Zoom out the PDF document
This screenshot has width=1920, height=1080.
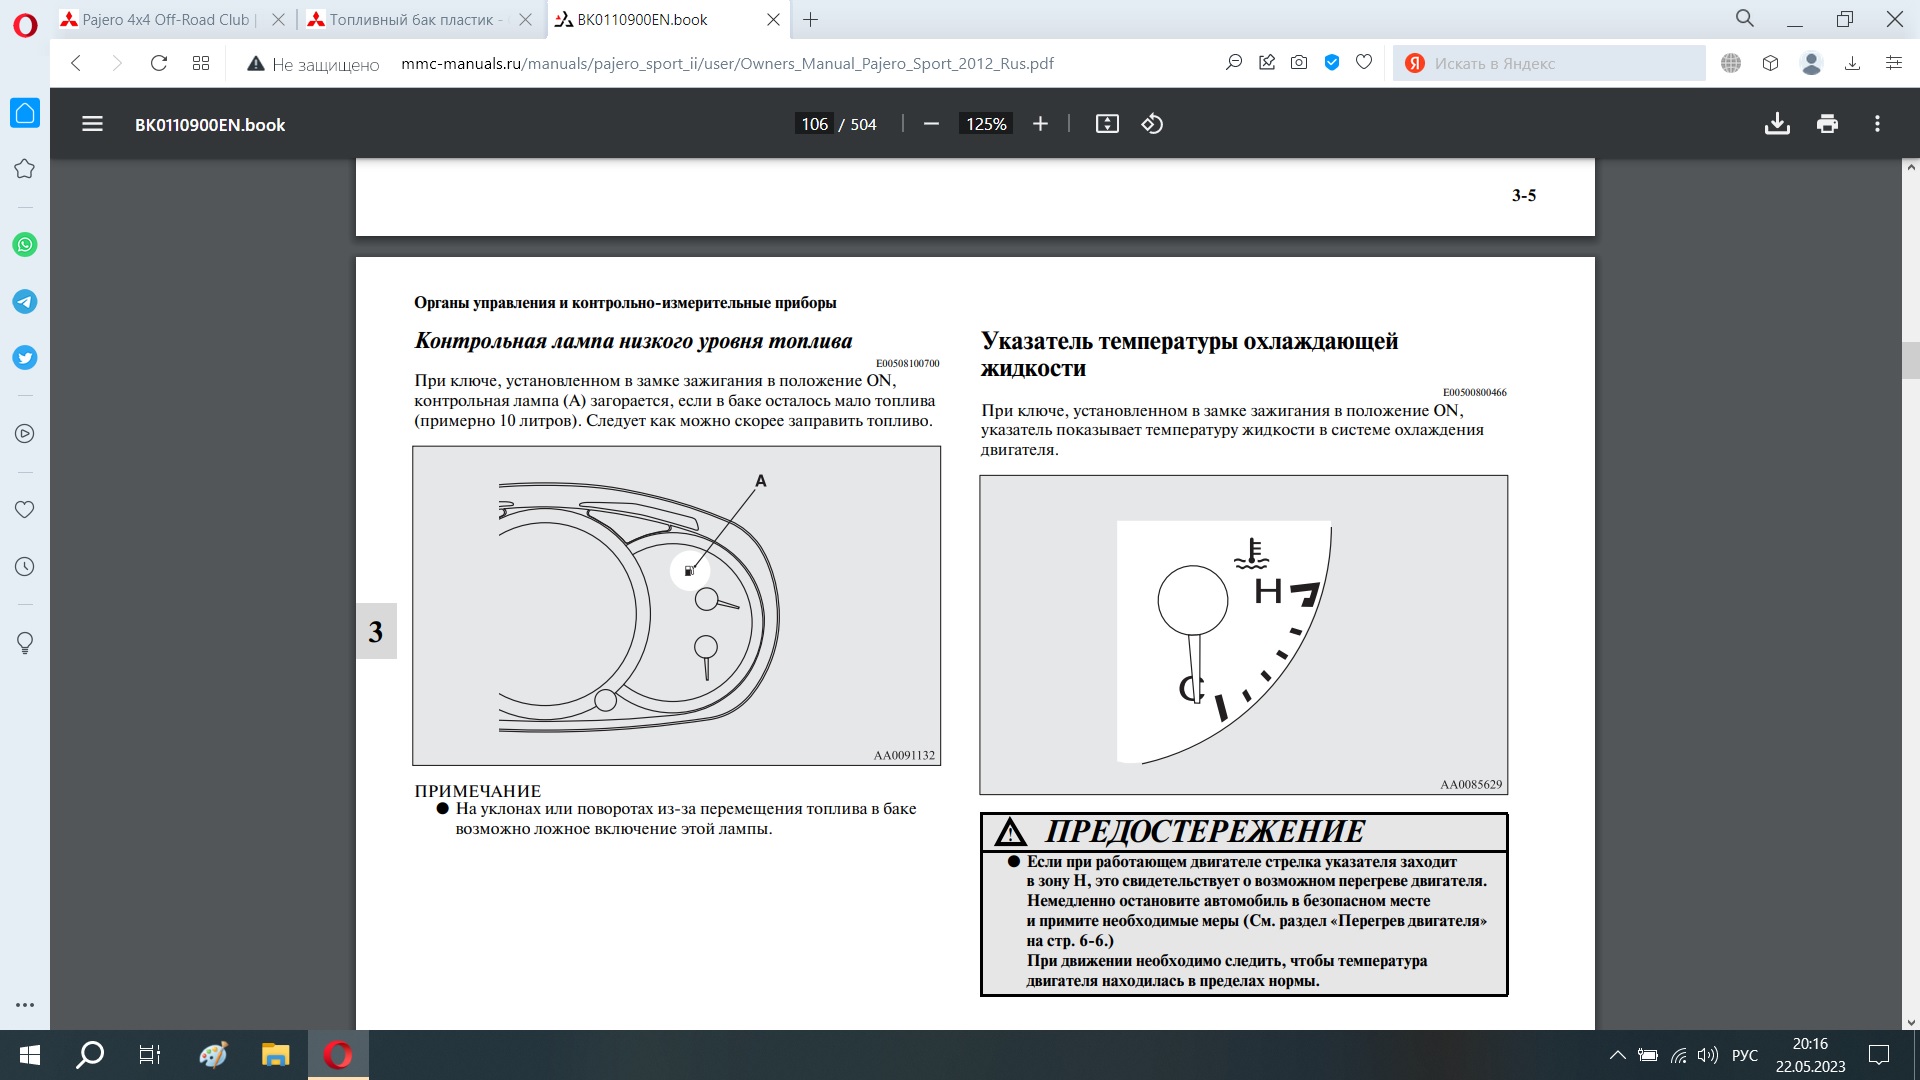pos(931,124)
